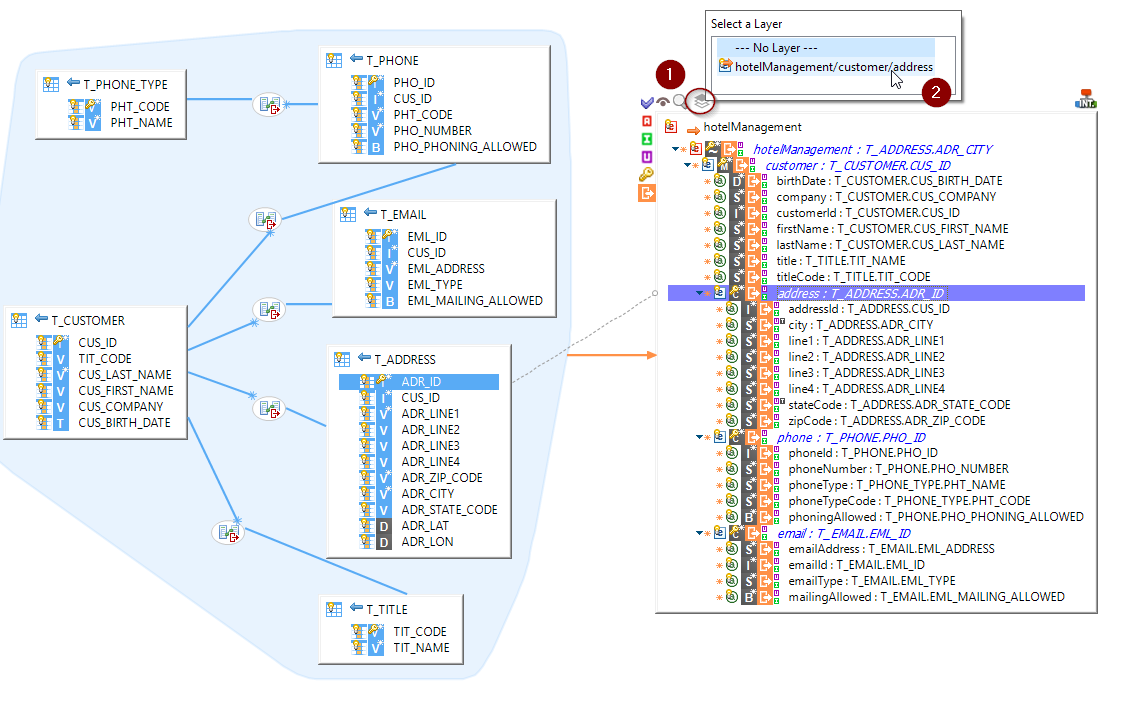The width and height of the screenshot is (1142, 705).
Task: Select 'phoningAllowed' mapping row
Action: [x=936, y=517]
